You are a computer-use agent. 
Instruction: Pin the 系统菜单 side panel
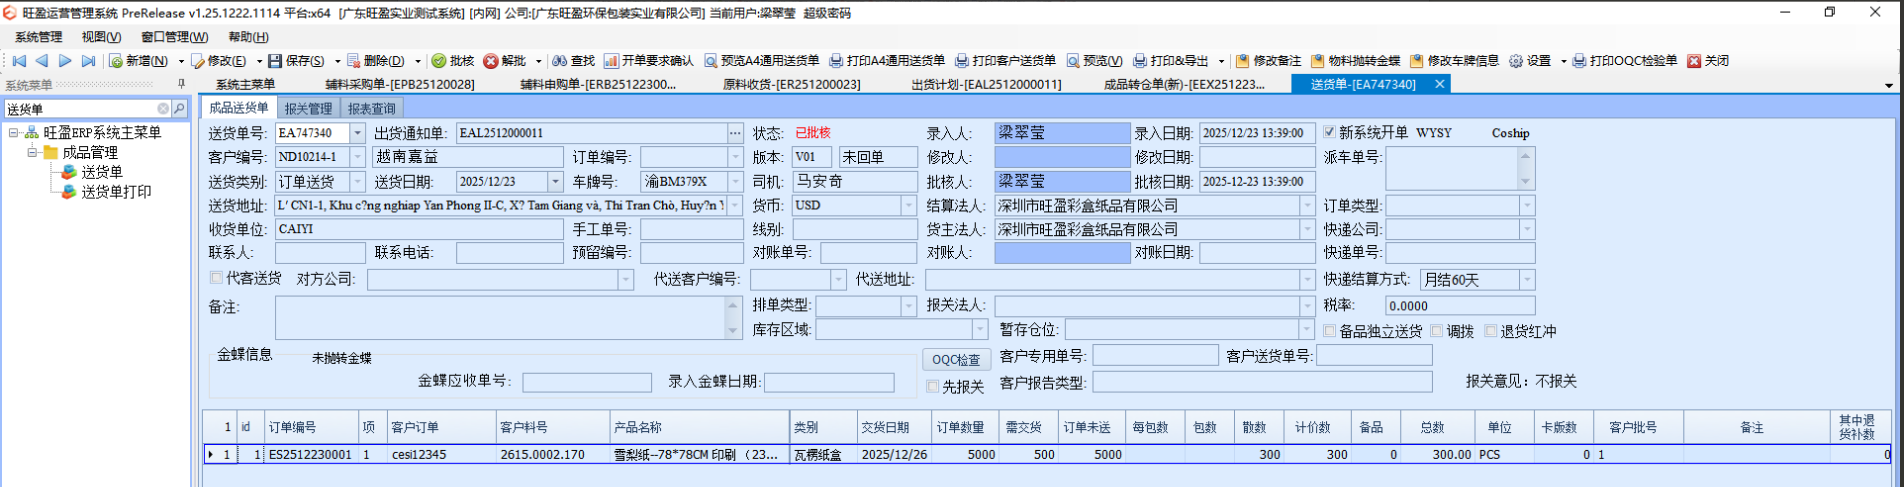tap(181, 84)
